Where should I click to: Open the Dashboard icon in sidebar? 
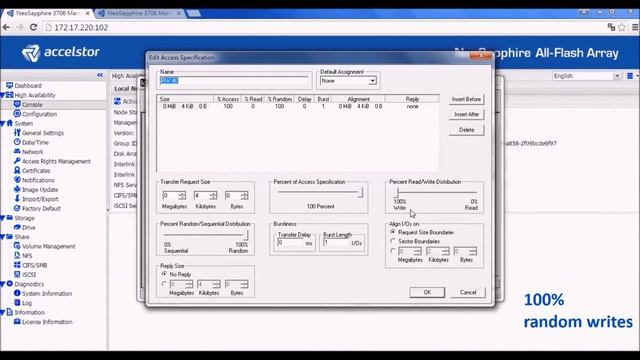click(x=9, y=85)
